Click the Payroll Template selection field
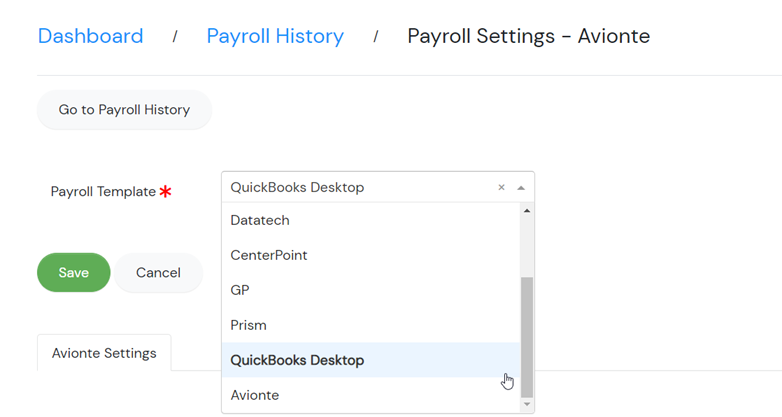782x417 pixels. (x=378, y=188)
